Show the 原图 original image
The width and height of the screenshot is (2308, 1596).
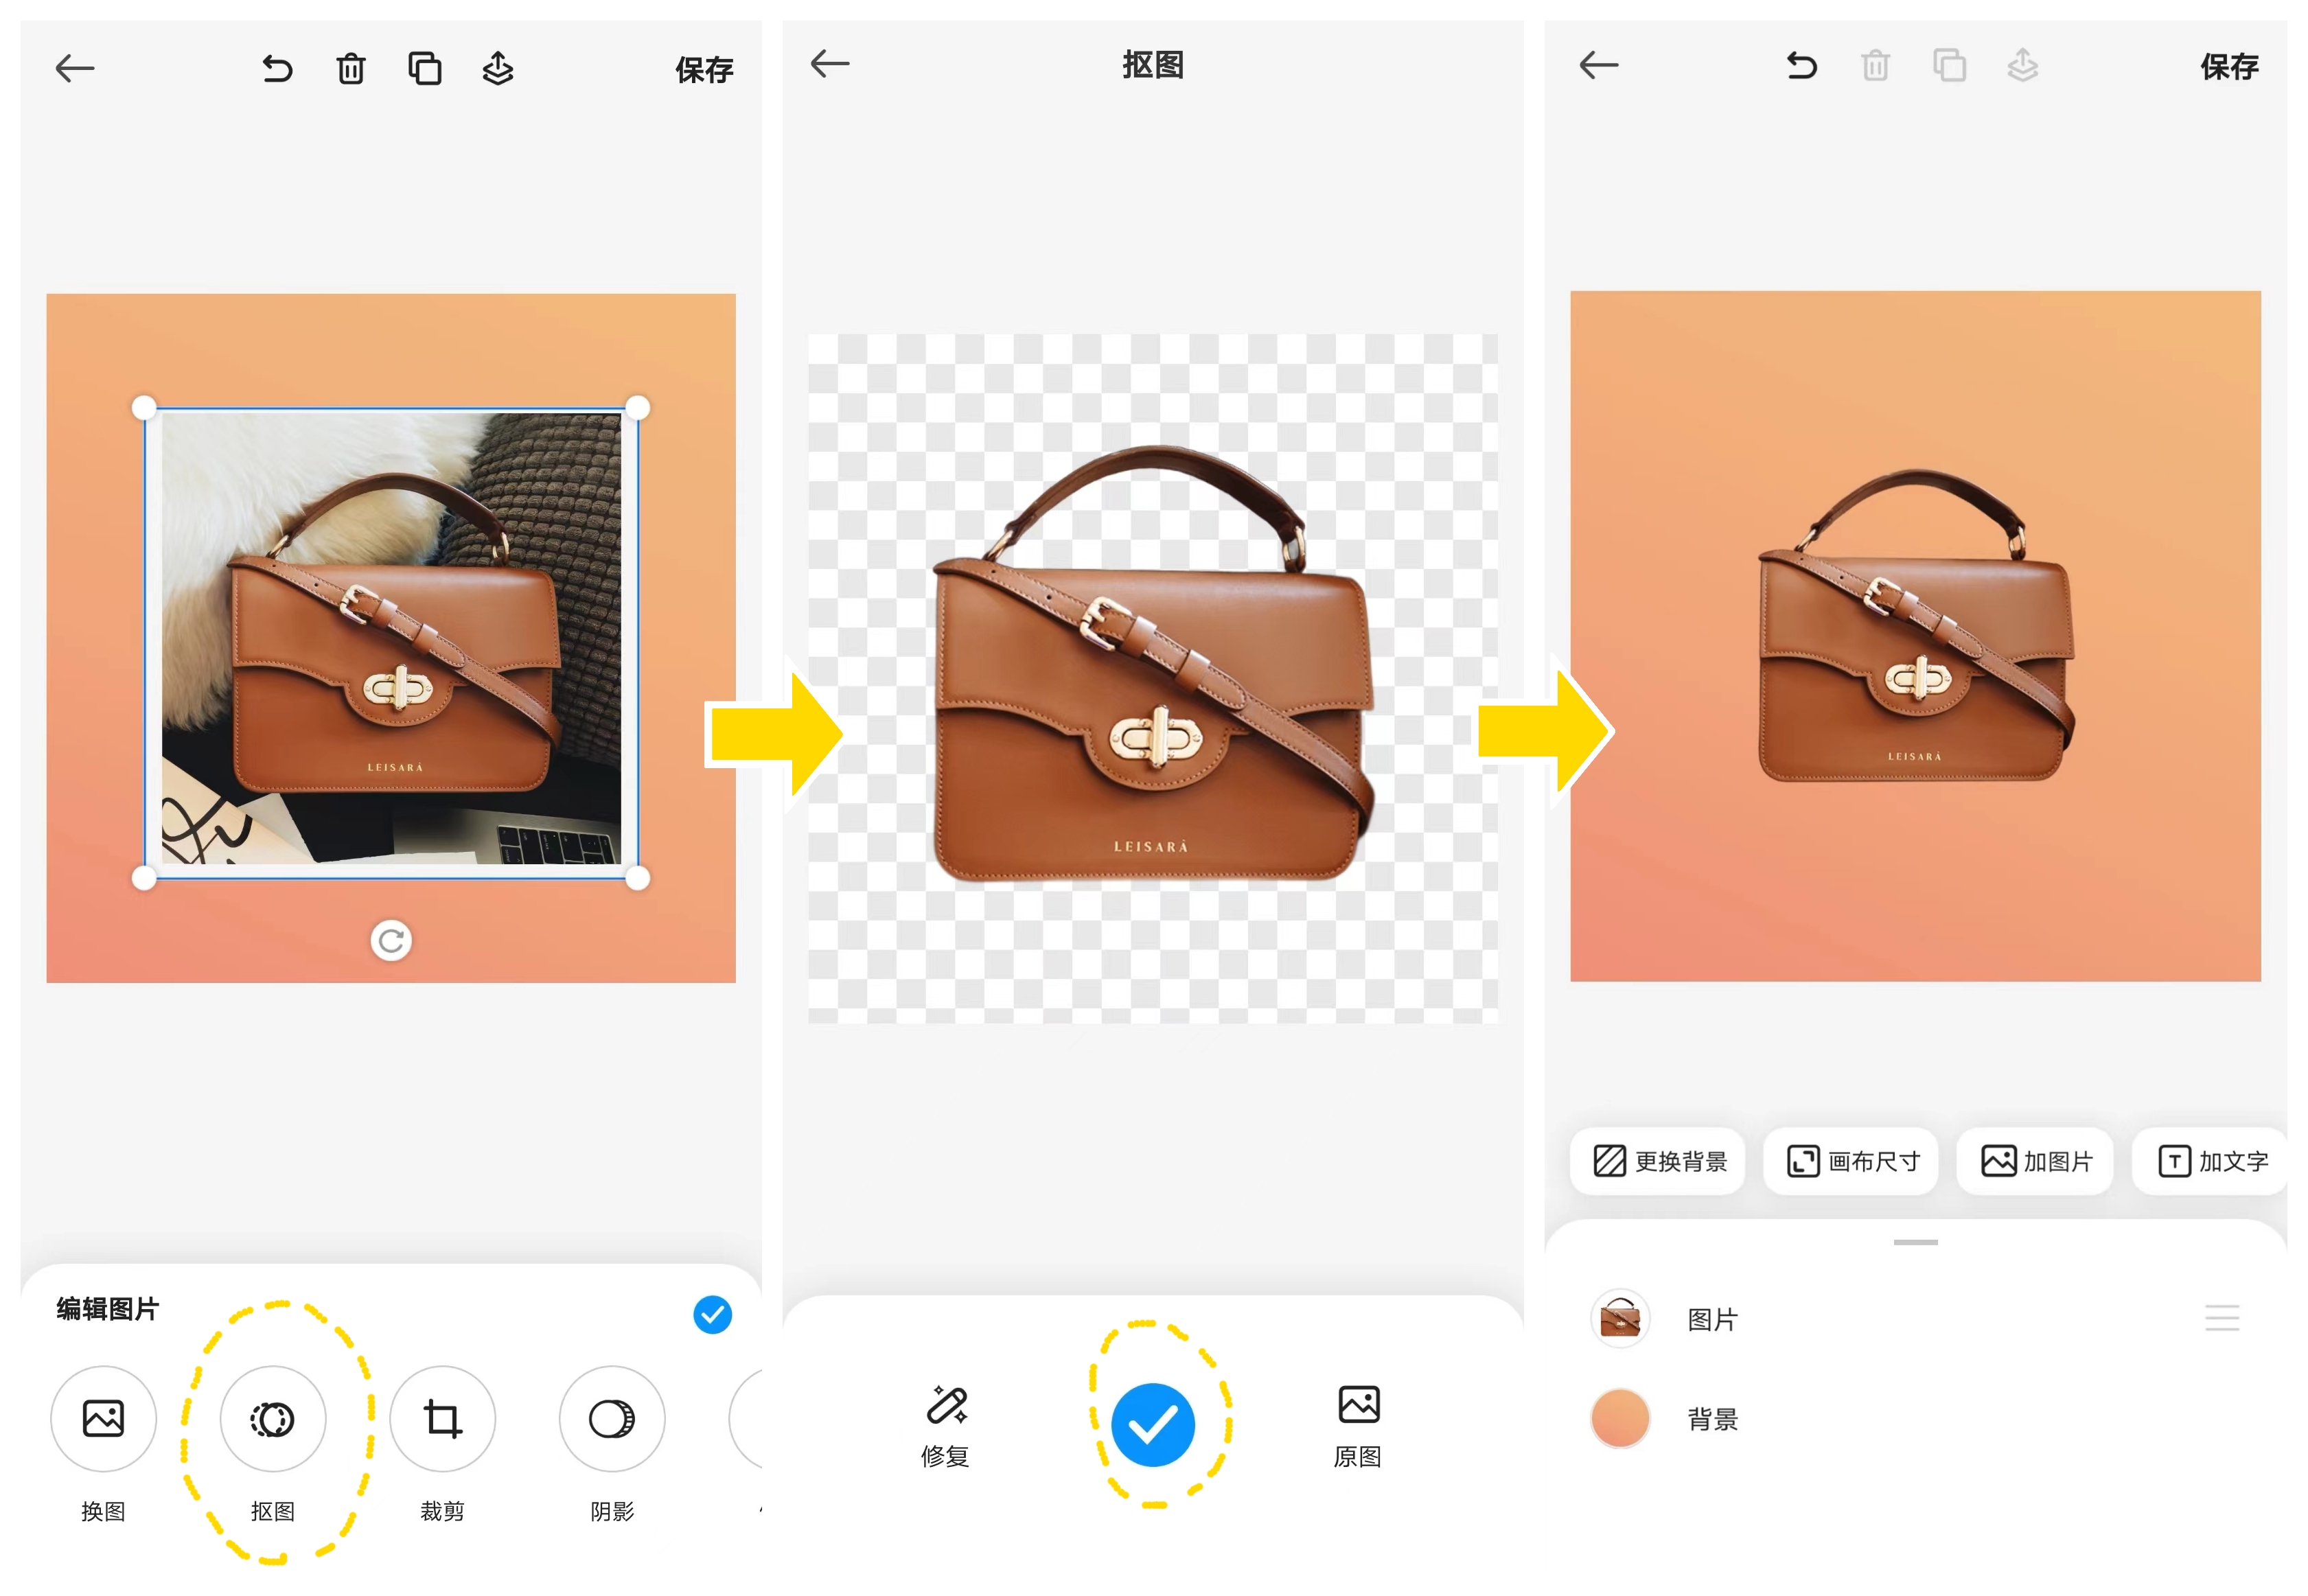click(x=1358, y=1405)
